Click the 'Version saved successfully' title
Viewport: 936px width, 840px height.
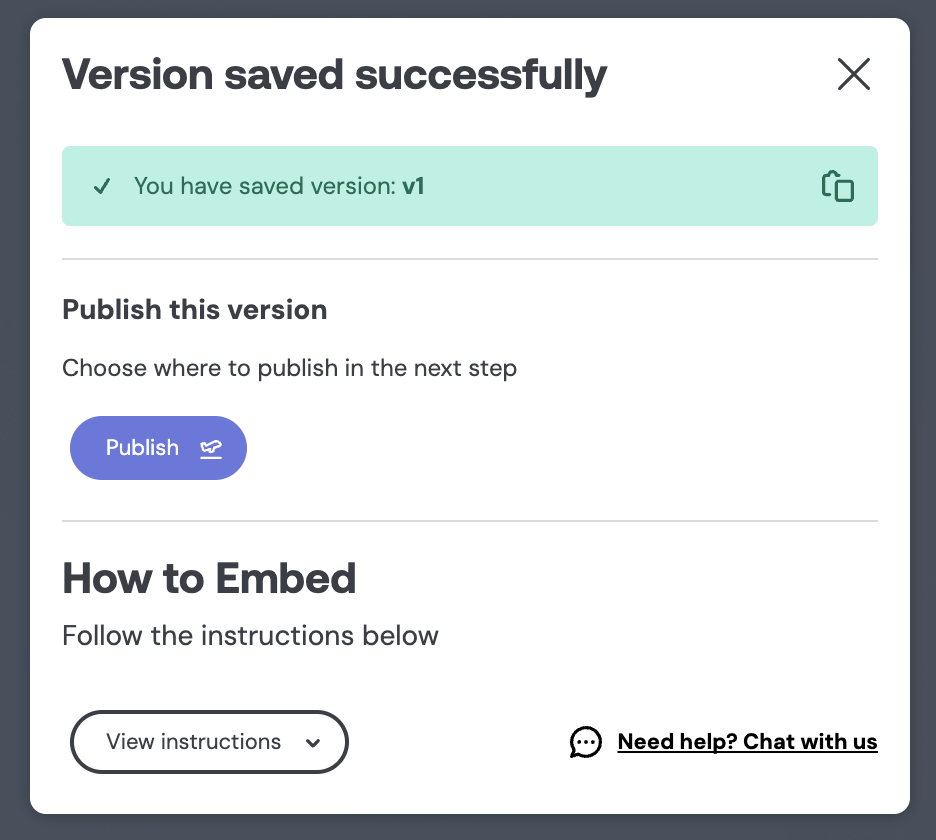click(334, 75)
